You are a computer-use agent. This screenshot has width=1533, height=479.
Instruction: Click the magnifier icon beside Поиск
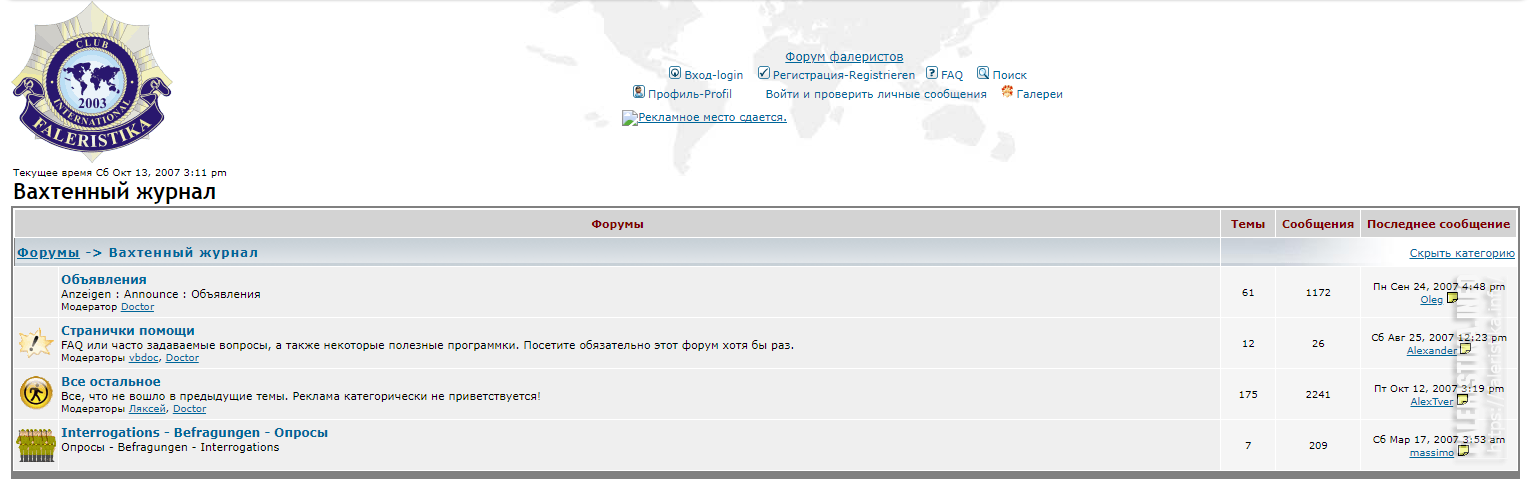pyautogui.click(x=983, y=73)
